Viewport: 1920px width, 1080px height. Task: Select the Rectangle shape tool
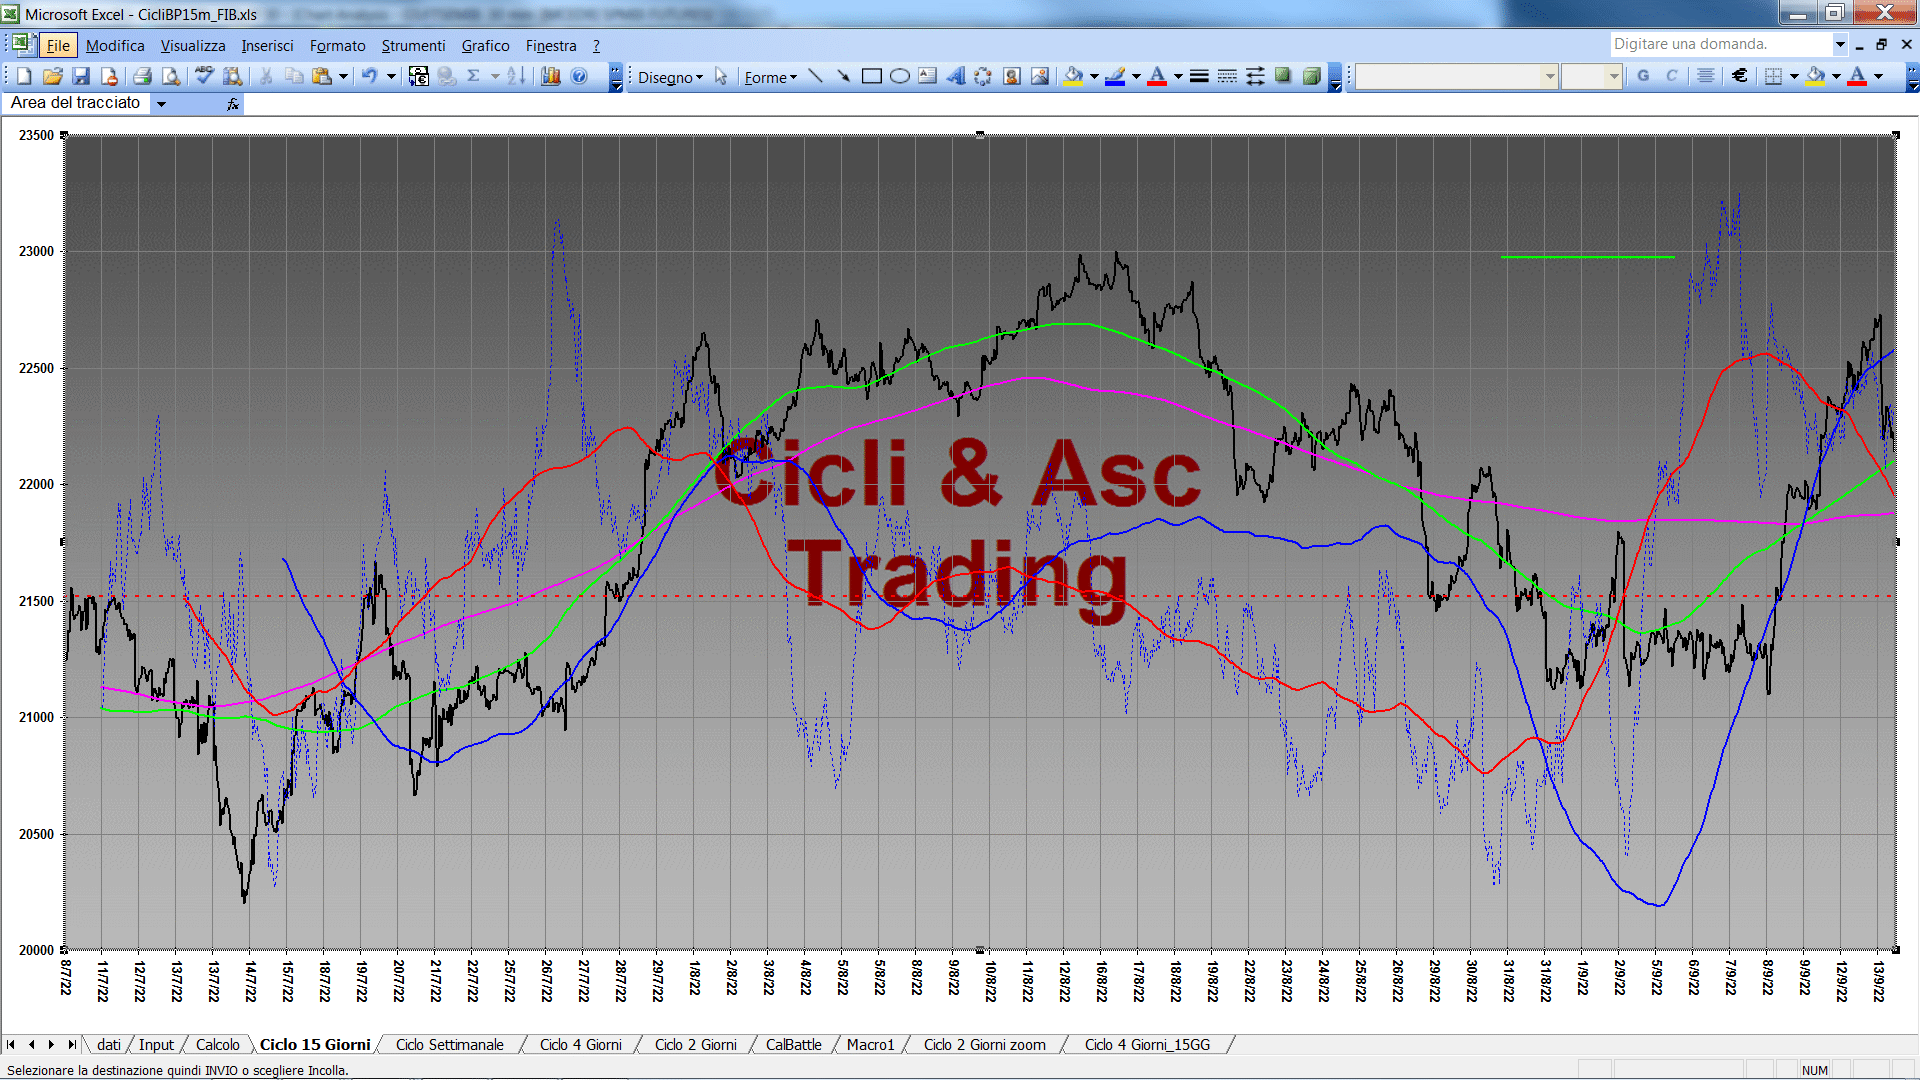[x=871, y=76]
